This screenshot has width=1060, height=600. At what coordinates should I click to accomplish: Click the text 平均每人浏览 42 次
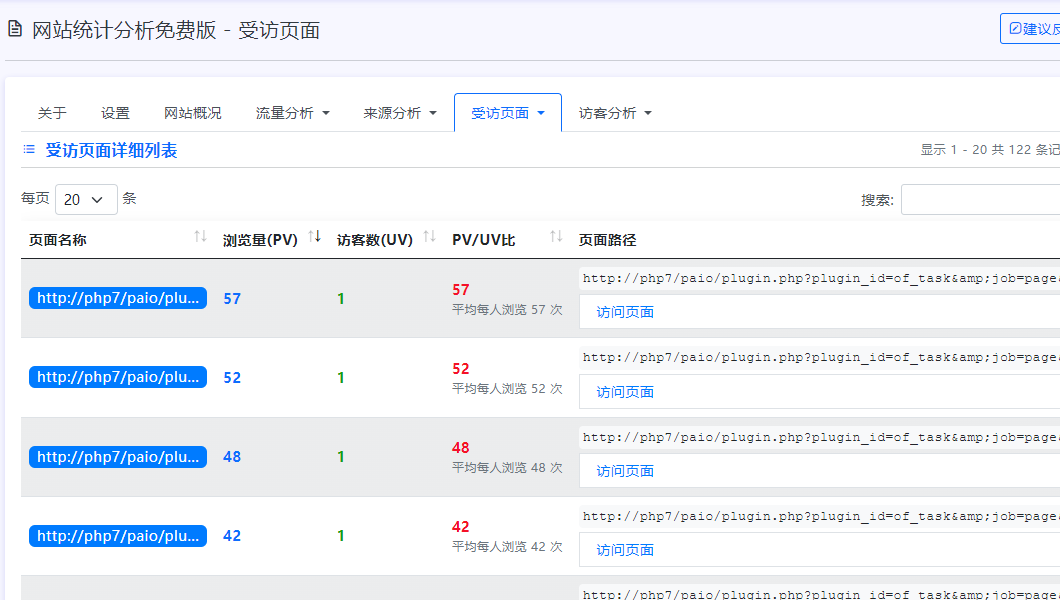tap(507, 547)
